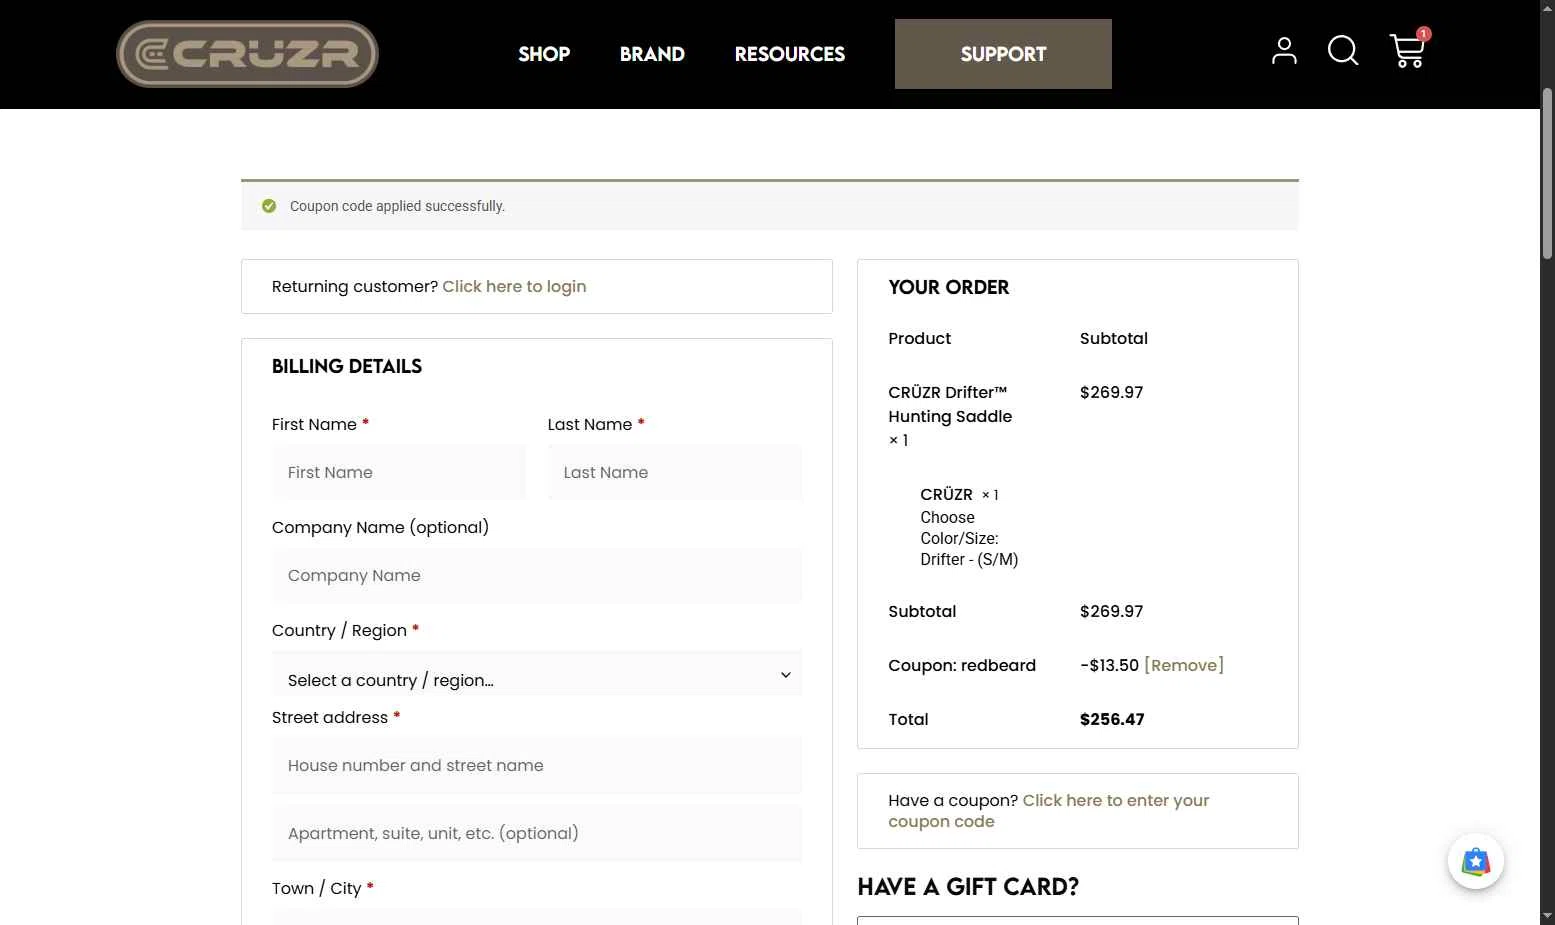The height and width of the screenshot is (925, 1555).
Task: Focus apartment, suite, unit field
Action: (537, 833)
